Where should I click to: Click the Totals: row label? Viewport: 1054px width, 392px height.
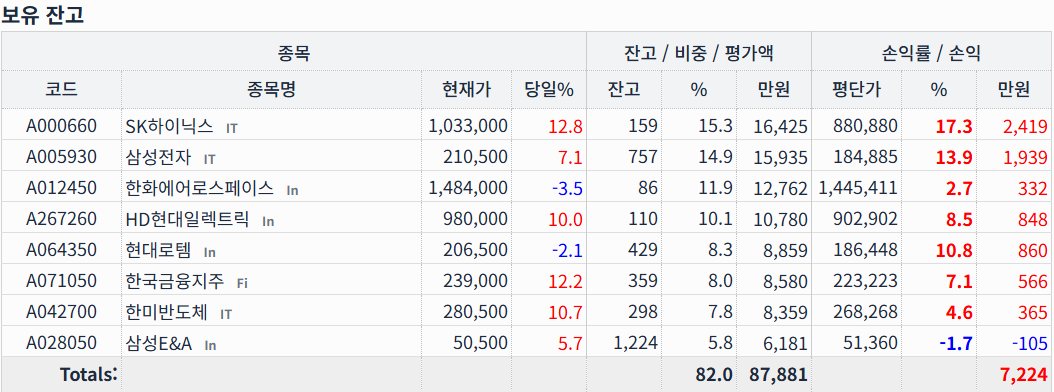88,374
